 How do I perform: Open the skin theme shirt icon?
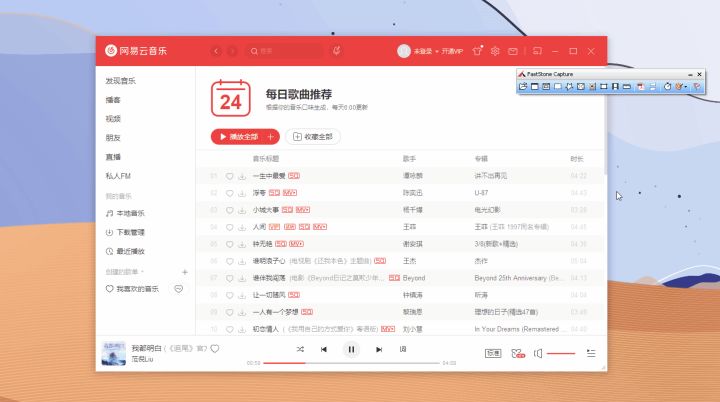coord(477,51)
